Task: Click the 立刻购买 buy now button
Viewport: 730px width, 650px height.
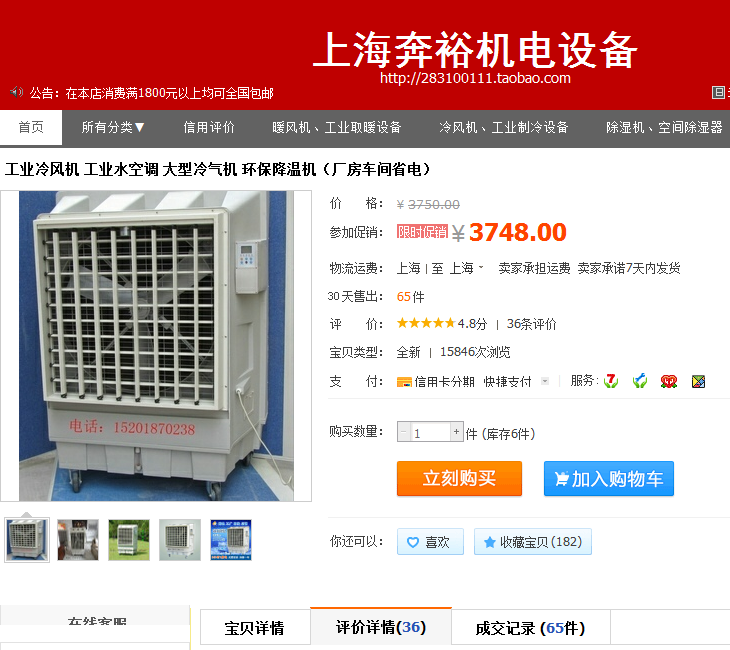Action: [x=459, y=478]
